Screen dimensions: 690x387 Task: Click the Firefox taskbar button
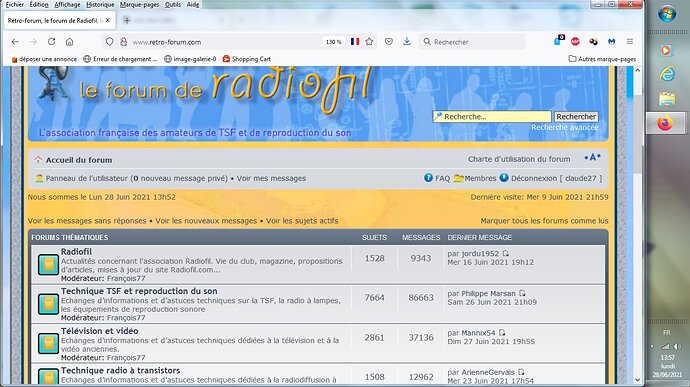point(665,123)
